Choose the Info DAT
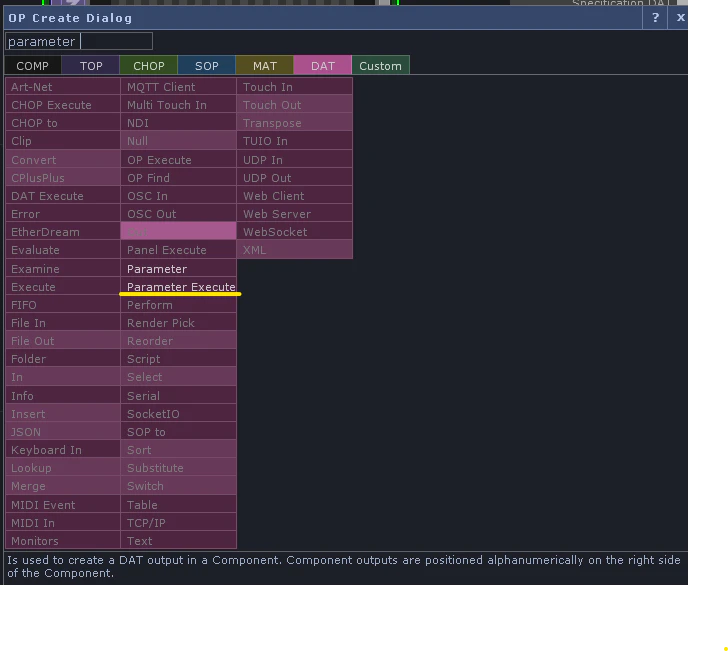This screenshot has width=728, height=651. point(63,396)
